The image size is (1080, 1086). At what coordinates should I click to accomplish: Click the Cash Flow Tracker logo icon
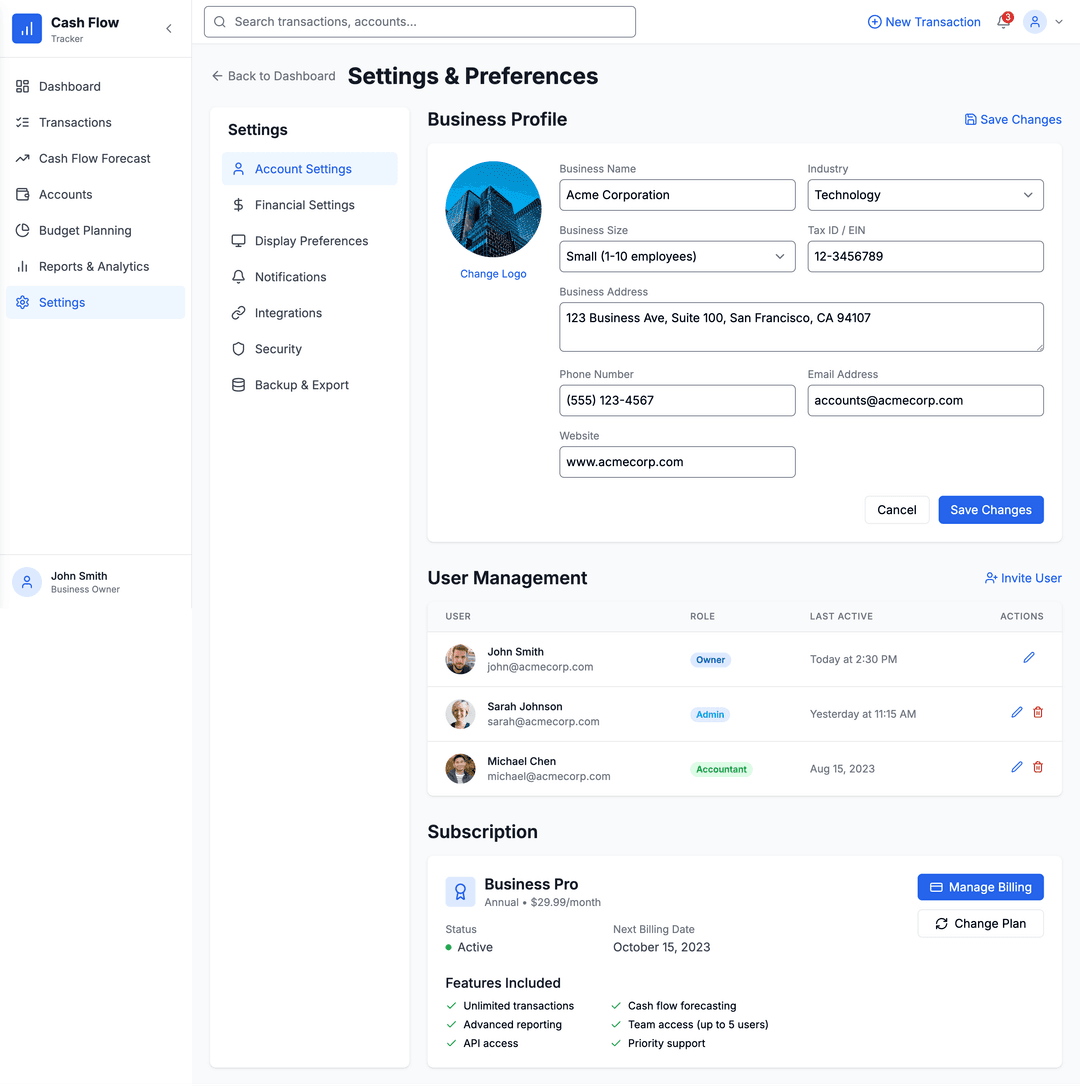(x=27, y=29)
